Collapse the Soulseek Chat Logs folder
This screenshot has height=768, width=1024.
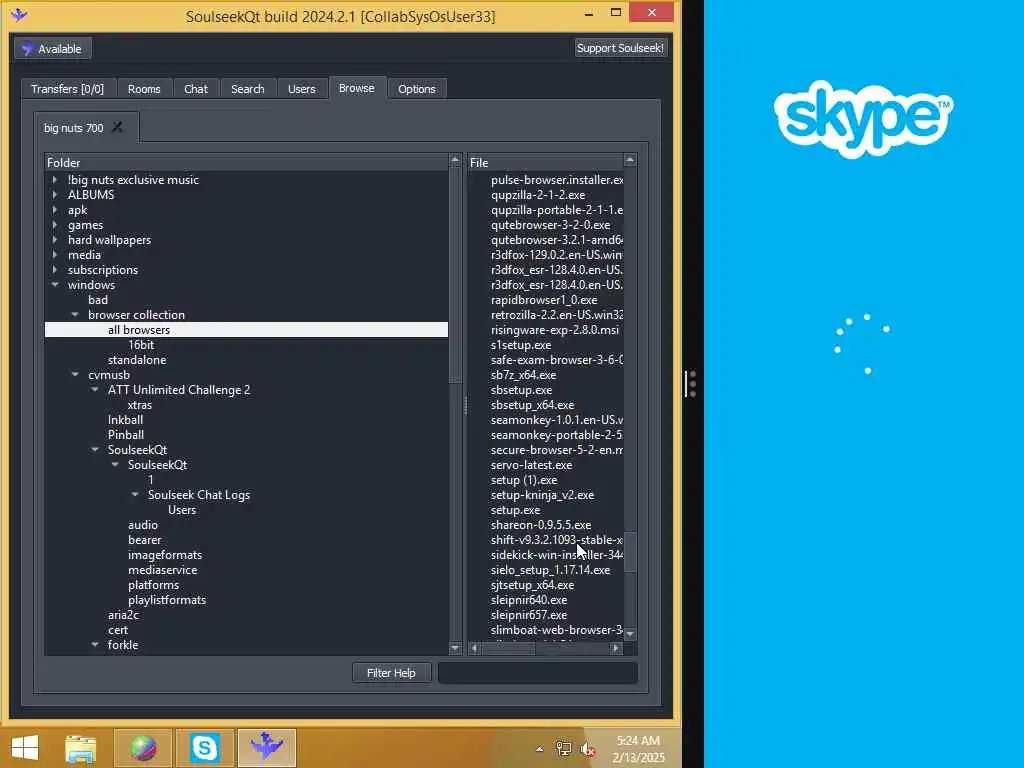(x=135, y=495)
